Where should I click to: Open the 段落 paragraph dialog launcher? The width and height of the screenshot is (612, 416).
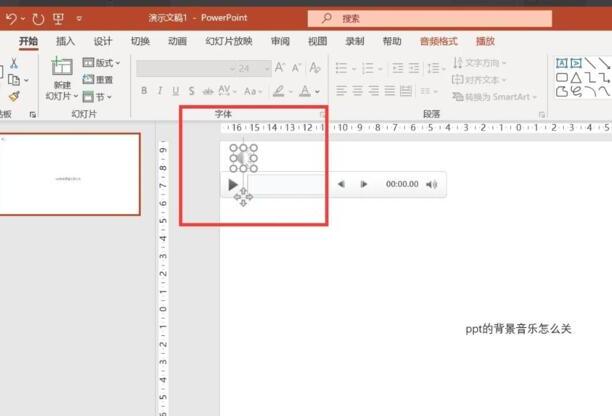coord(542,115)
